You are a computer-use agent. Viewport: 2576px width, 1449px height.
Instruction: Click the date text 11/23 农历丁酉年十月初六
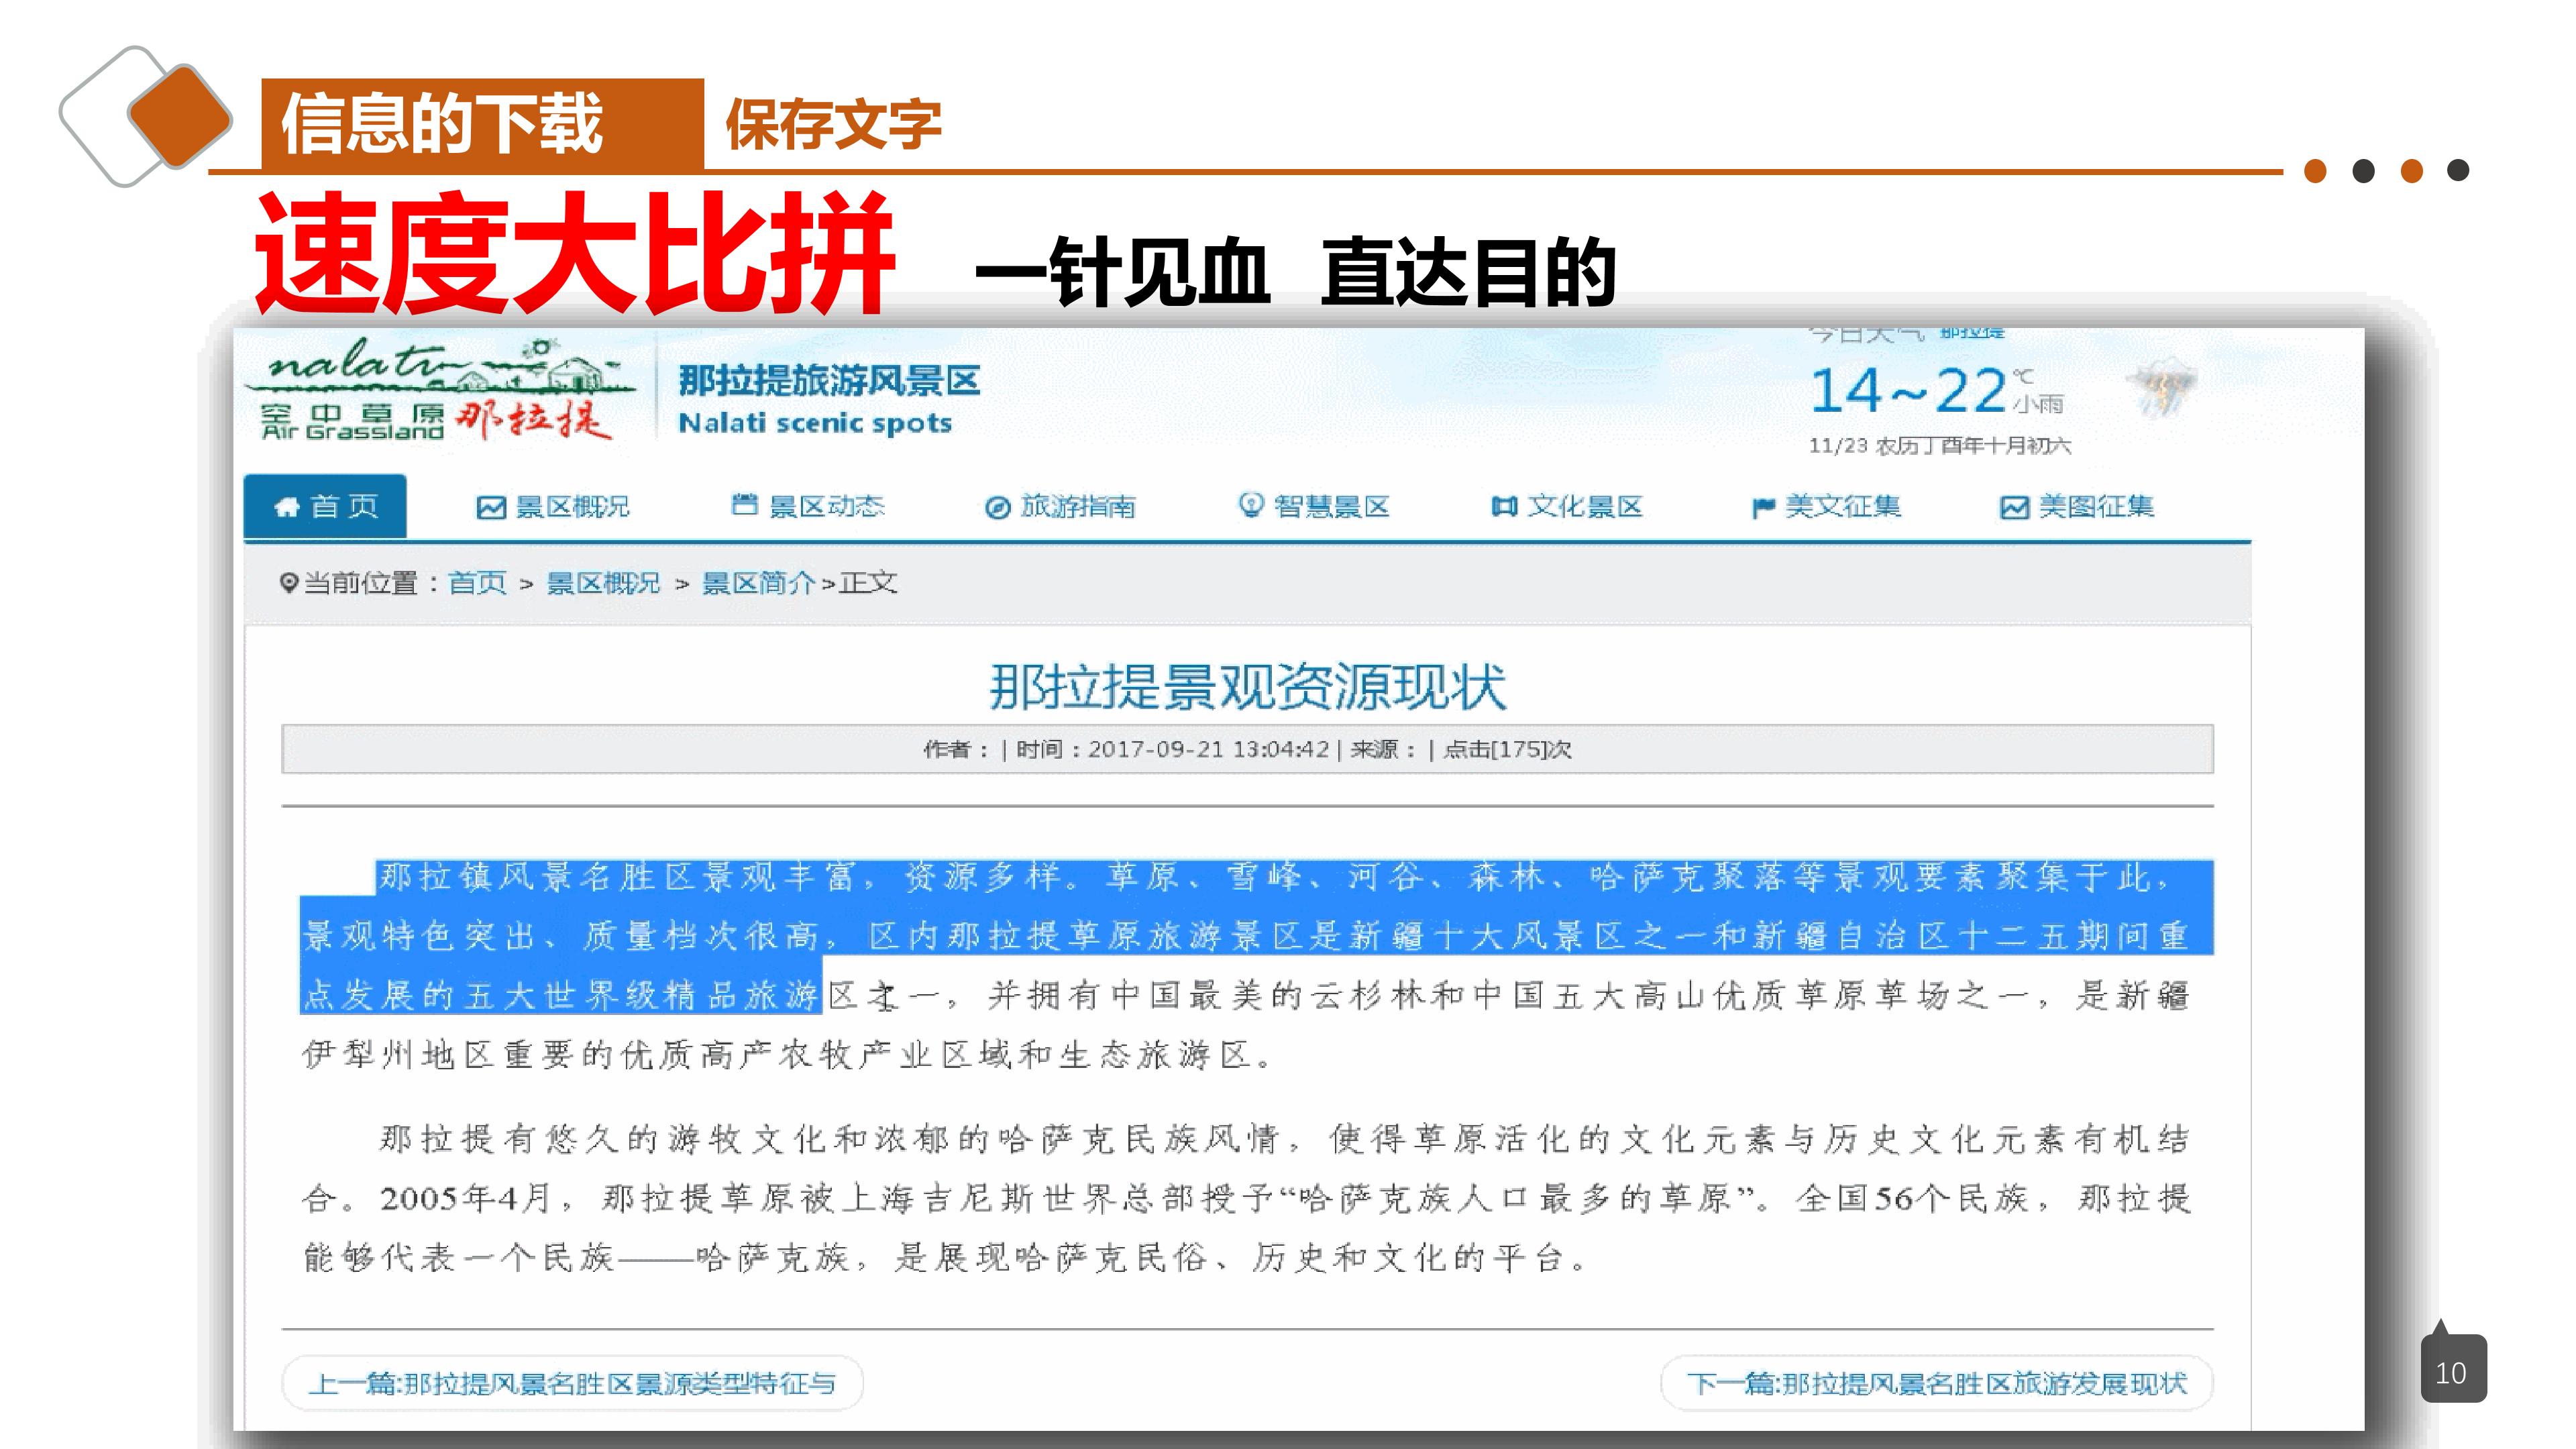(1939, 445)
